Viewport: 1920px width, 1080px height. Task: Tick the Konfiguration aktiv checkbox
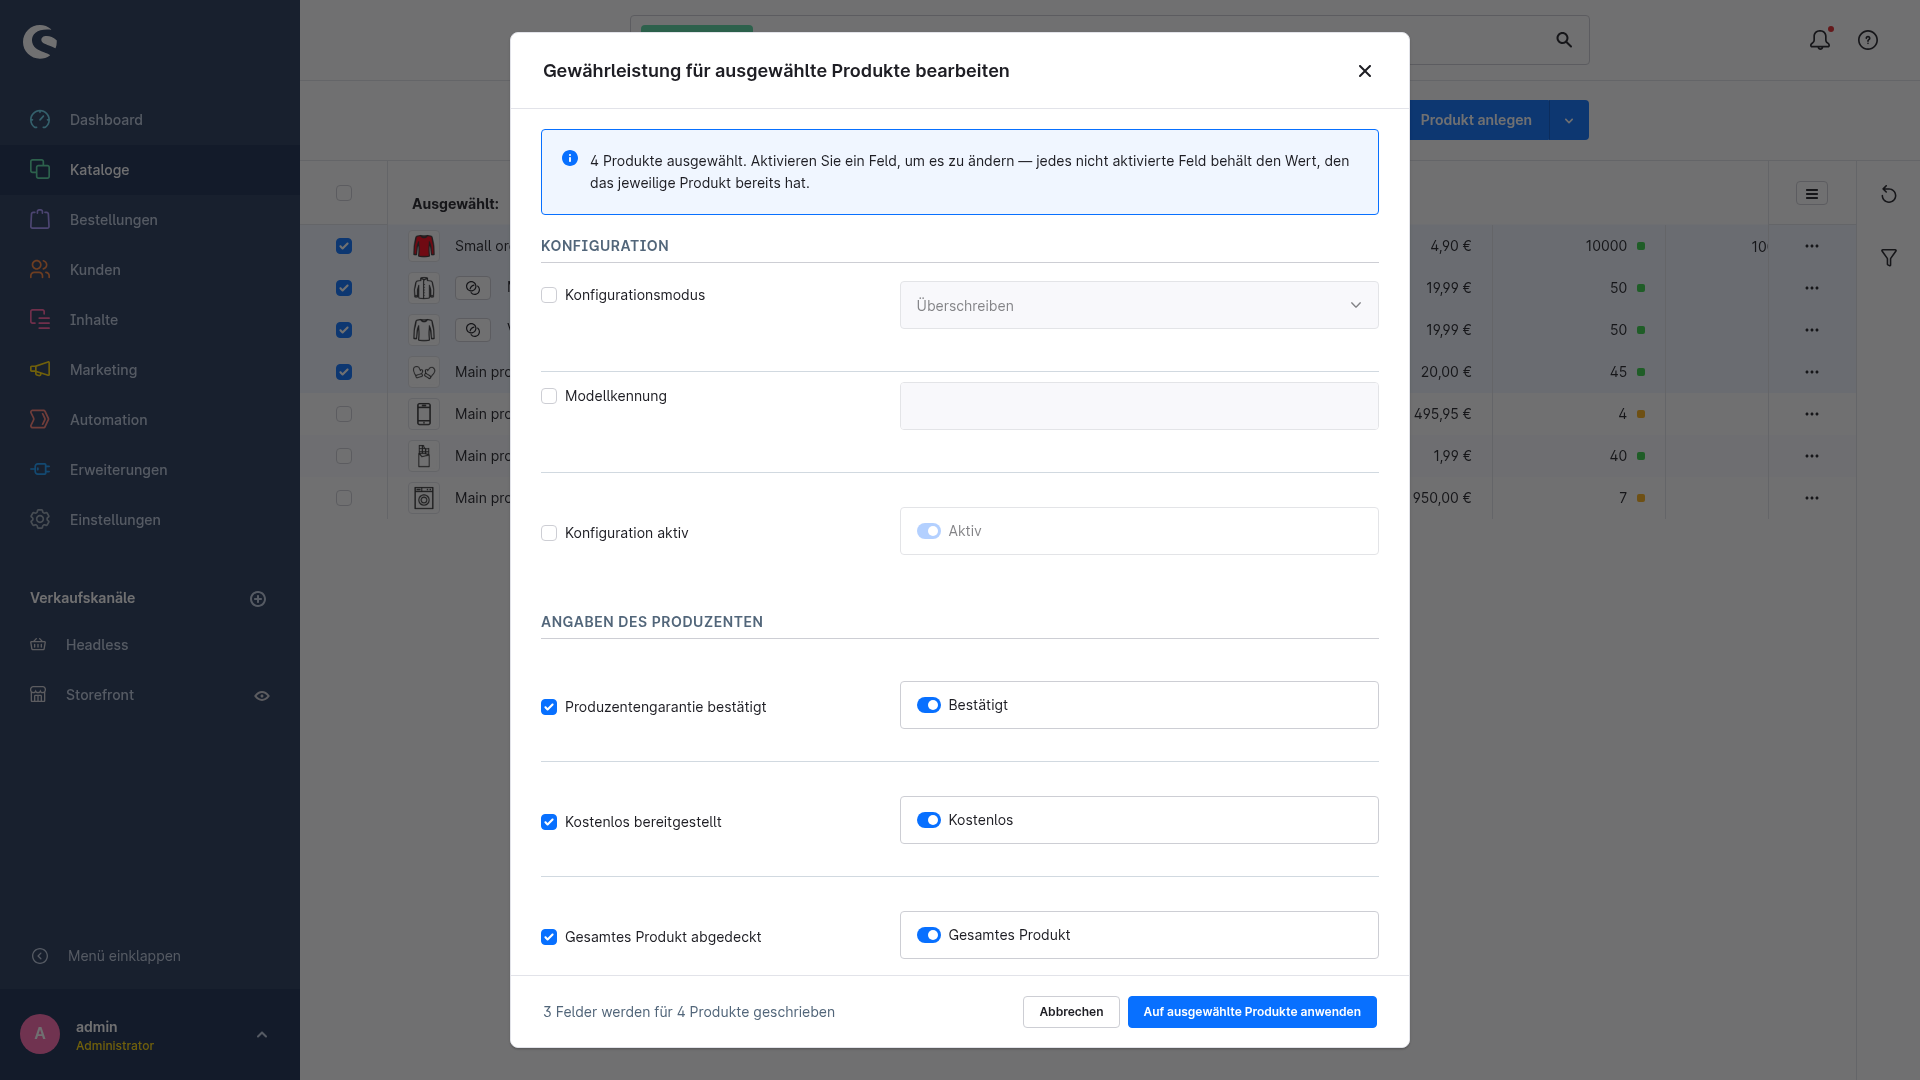coord(549,533)
